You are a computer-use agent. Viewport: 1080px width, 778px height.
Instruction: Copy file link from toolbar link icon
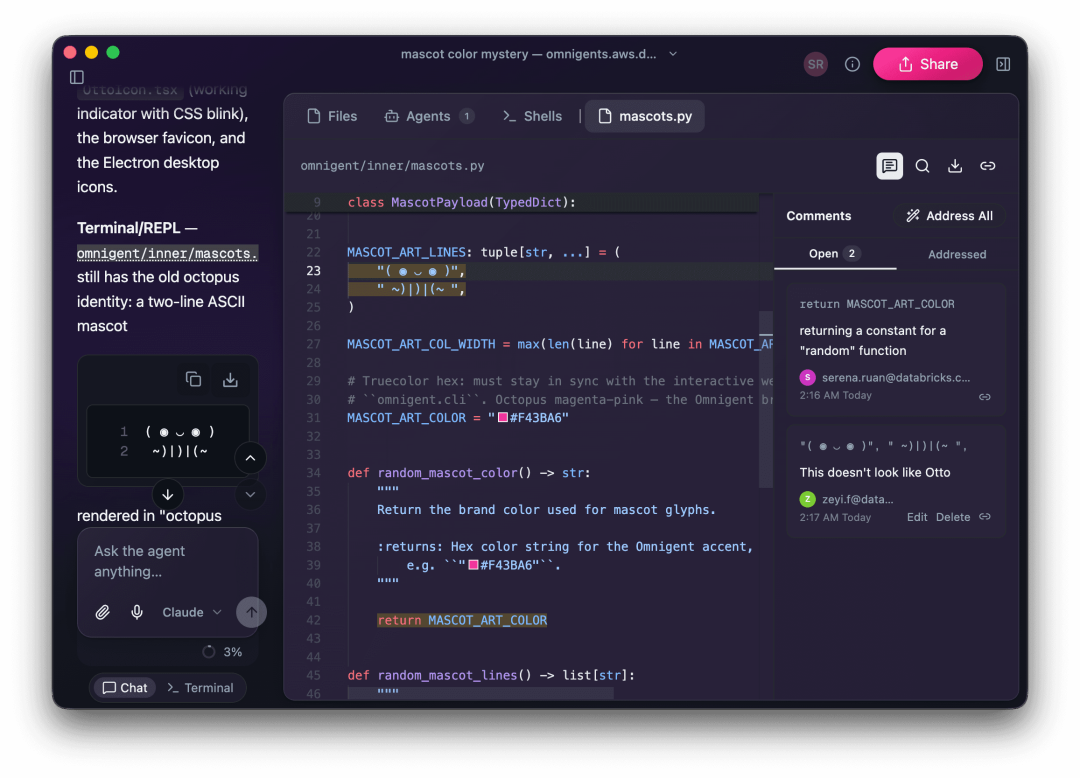pos(988,166)
